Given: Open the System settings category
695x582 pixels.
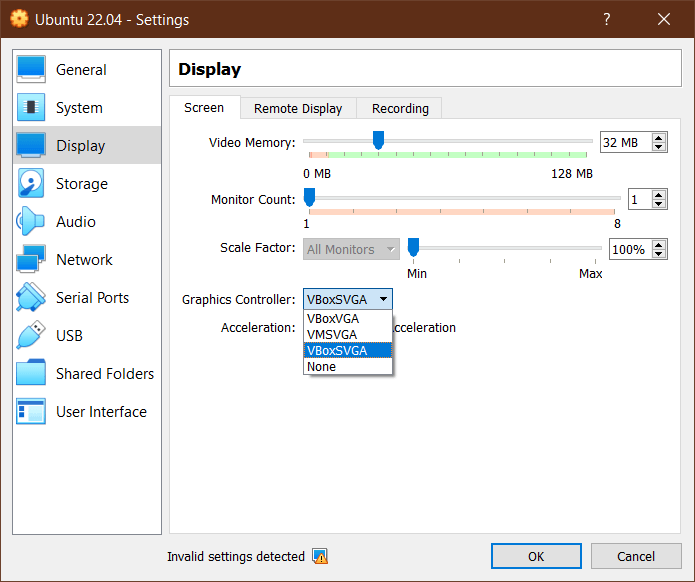Looking at the screenshot, I should pyautogui.click(x=87, y=107).
